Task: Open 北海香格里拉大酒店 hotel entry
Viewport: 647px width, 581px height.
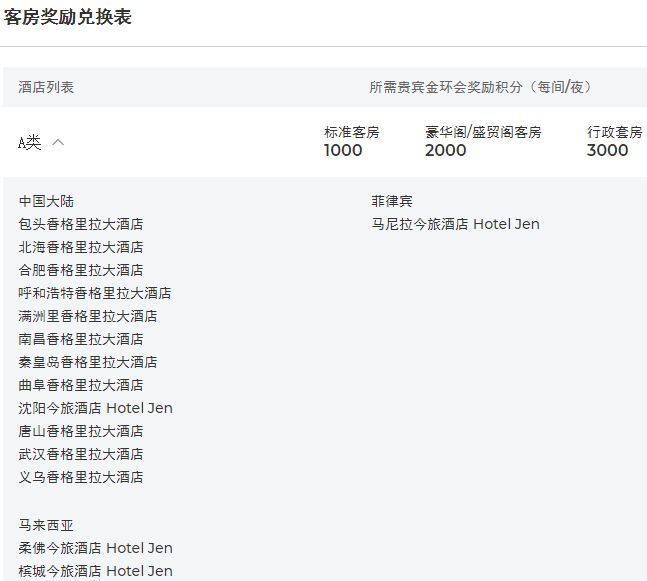Action: (81, 247)
